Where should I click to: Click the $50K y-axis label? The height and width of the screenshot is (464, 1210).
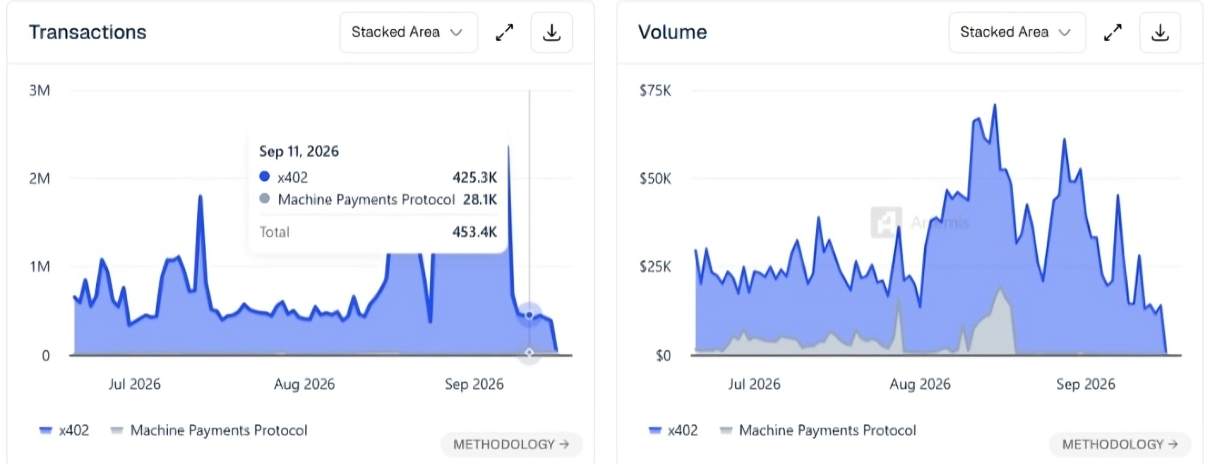(654, 178)
